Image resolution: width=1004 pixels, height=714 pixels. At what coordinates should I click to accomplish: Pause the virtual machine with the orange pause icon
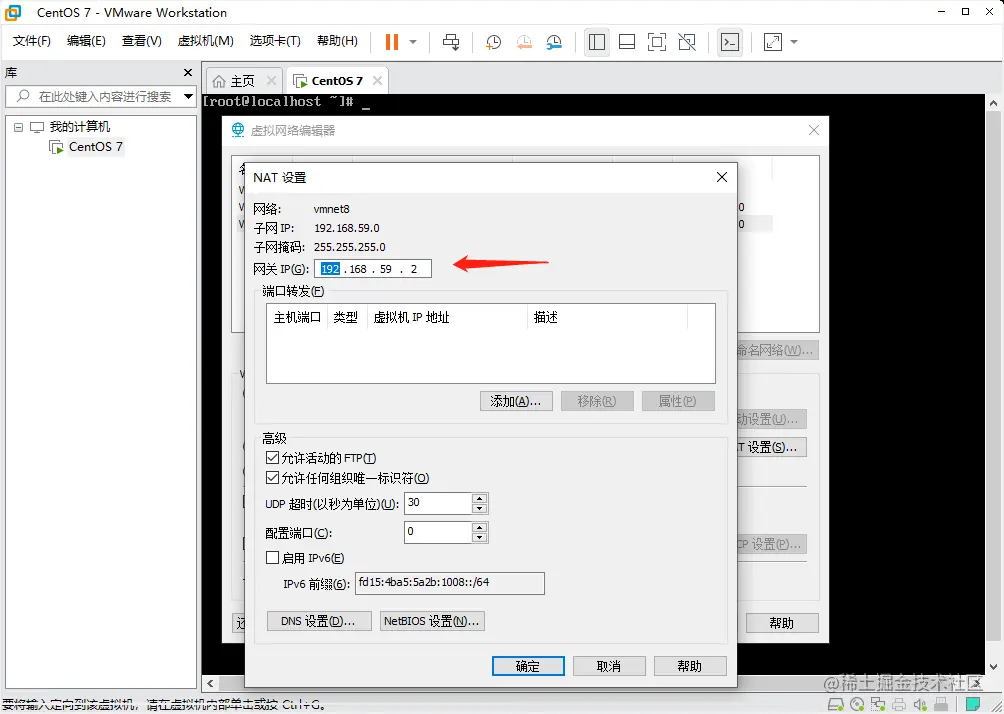pyautogui.click(x=391, y=42)
